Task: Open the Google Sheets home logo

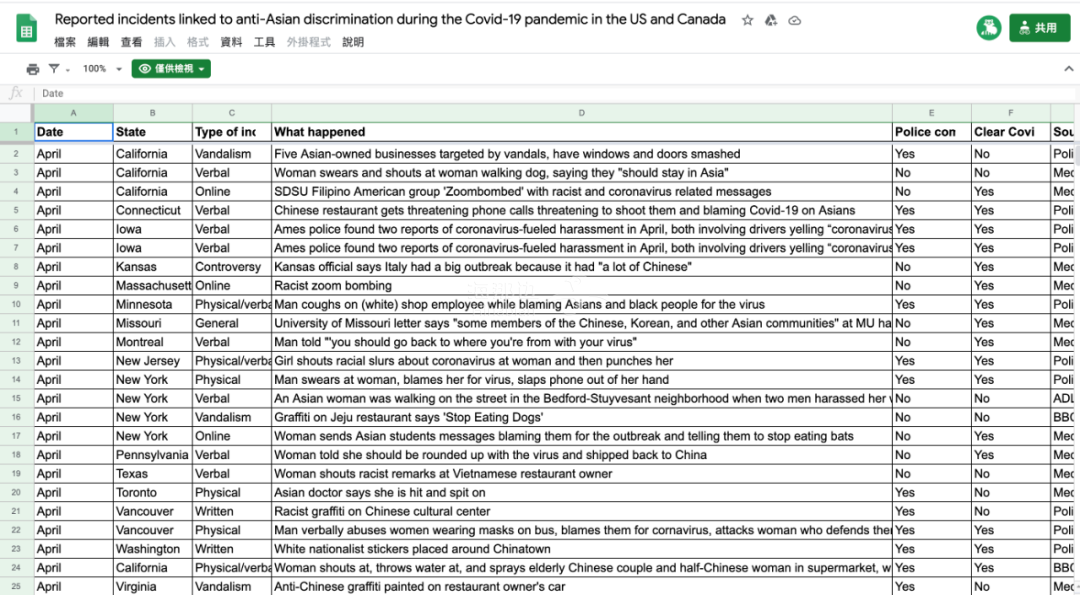Action: click(x=26, y=28)
